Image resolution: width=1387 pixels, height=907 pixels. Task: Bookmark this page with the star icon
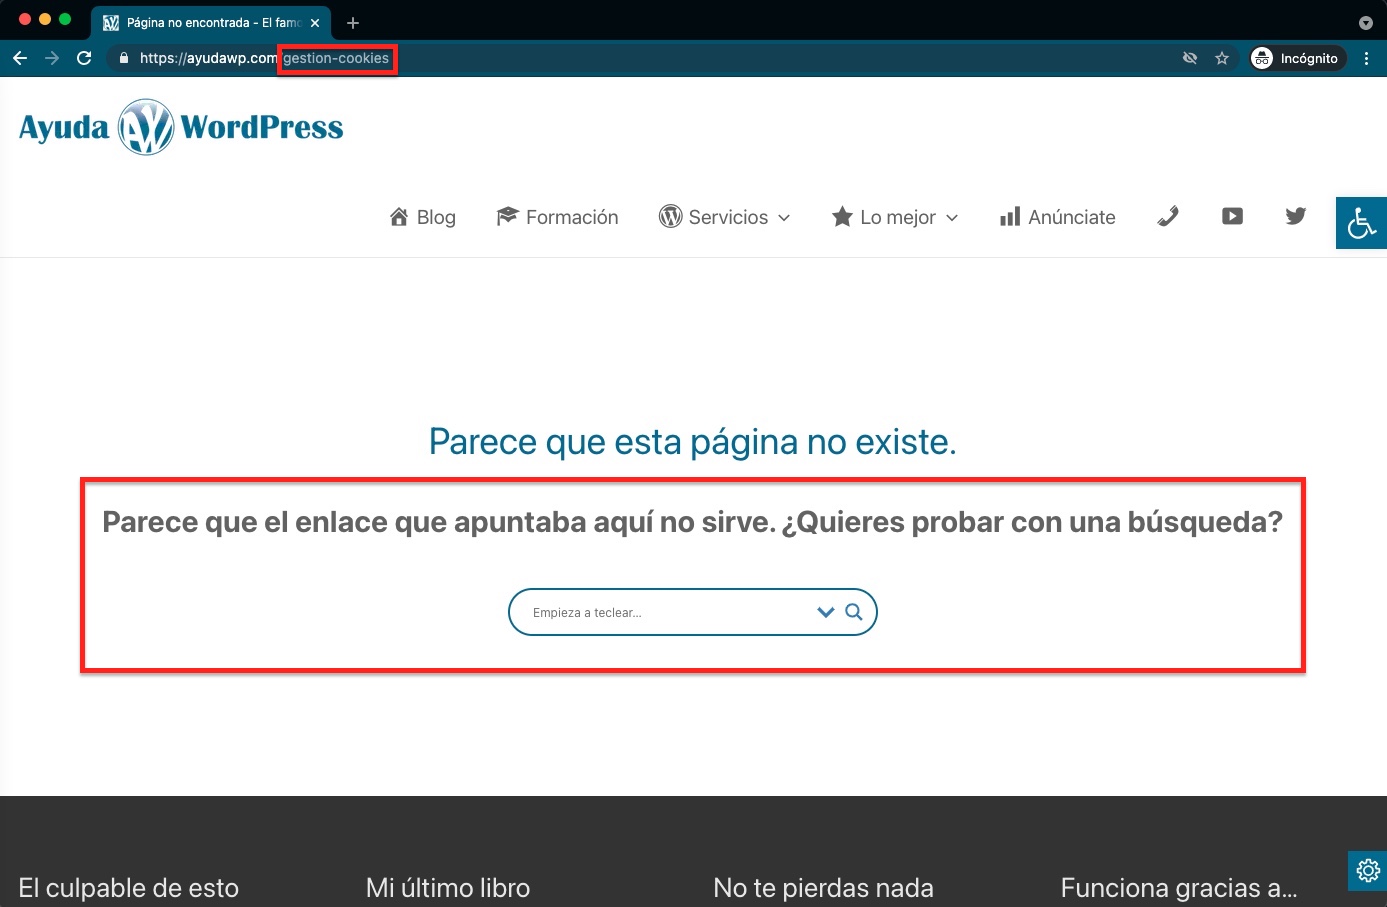[x=1222, y=59]
